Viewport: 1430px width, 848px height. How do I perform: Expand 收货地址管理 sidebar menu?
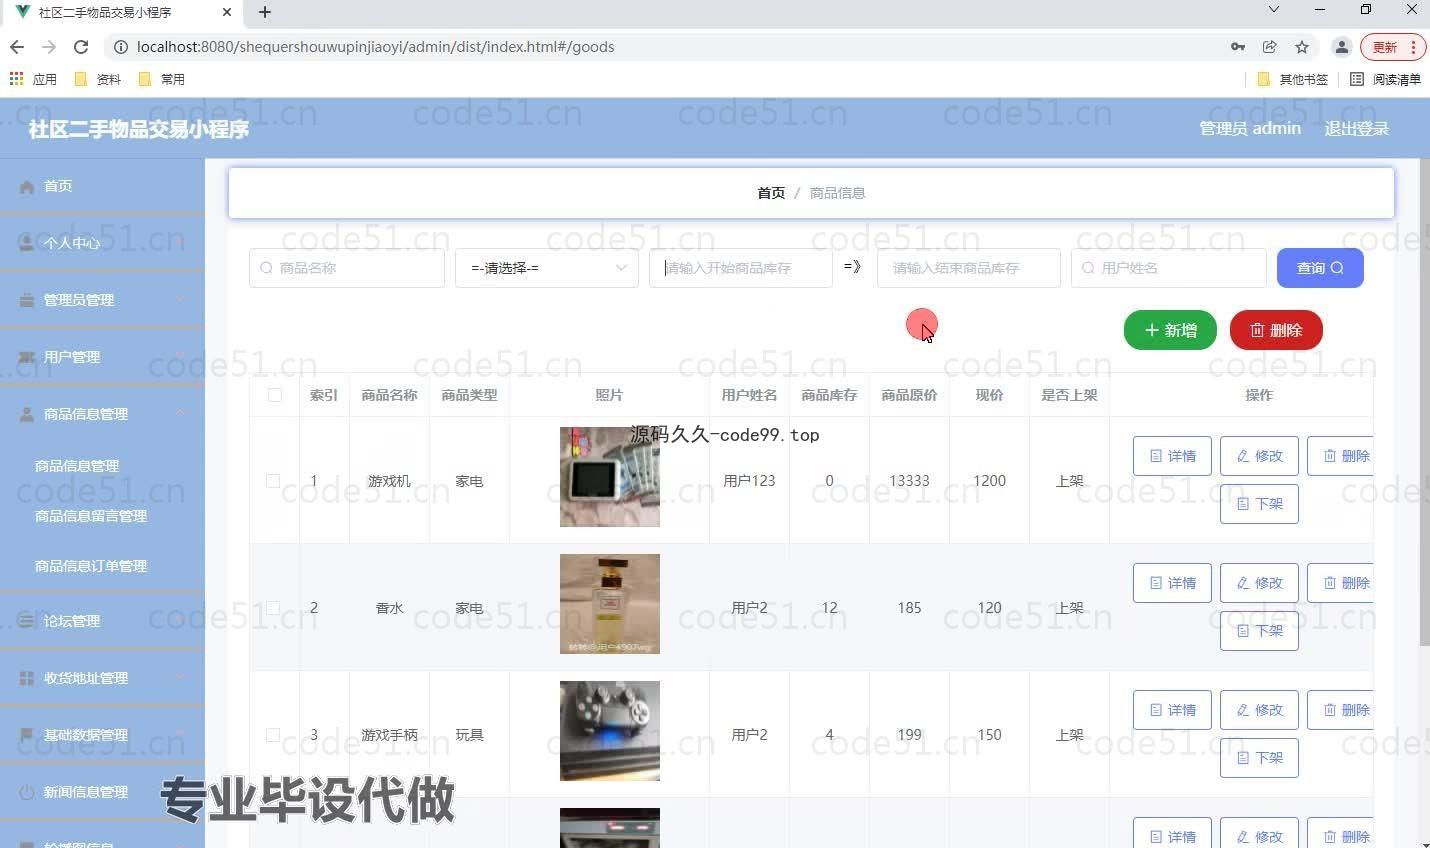[102, 678]
